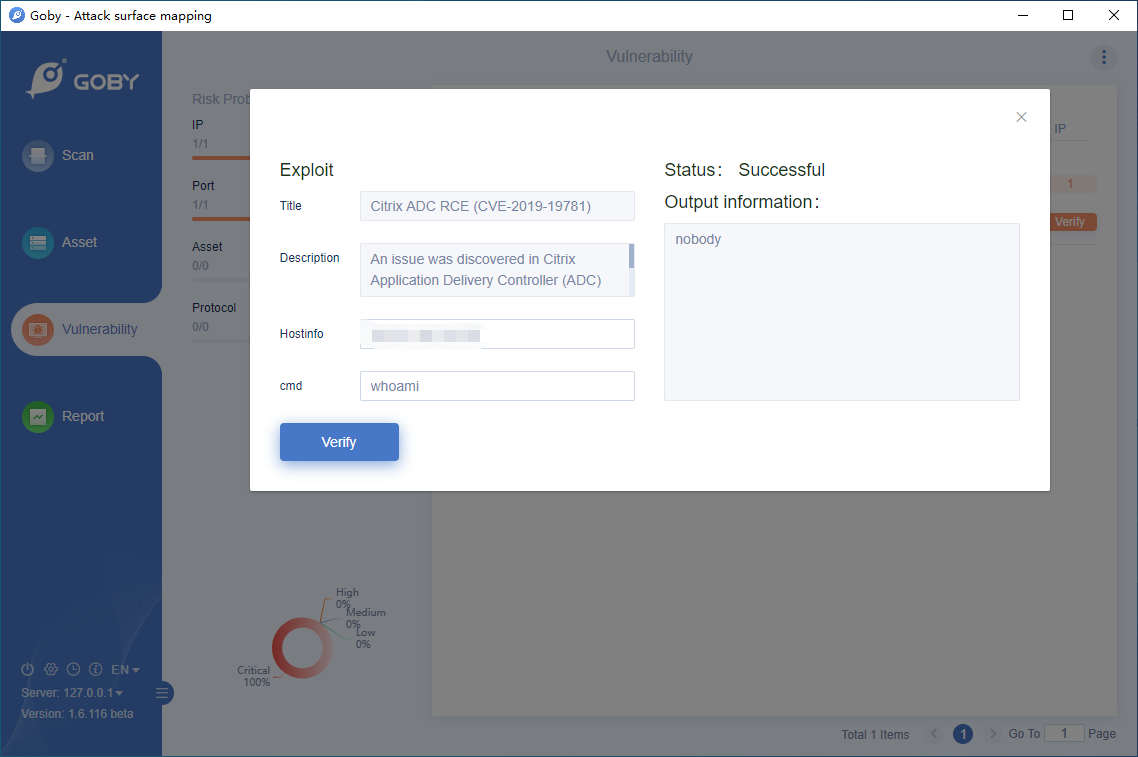Screen dimensions: 1138x757
Task: Click the blue Verify button
Action: pyautogui.click(x=339, y=442)
